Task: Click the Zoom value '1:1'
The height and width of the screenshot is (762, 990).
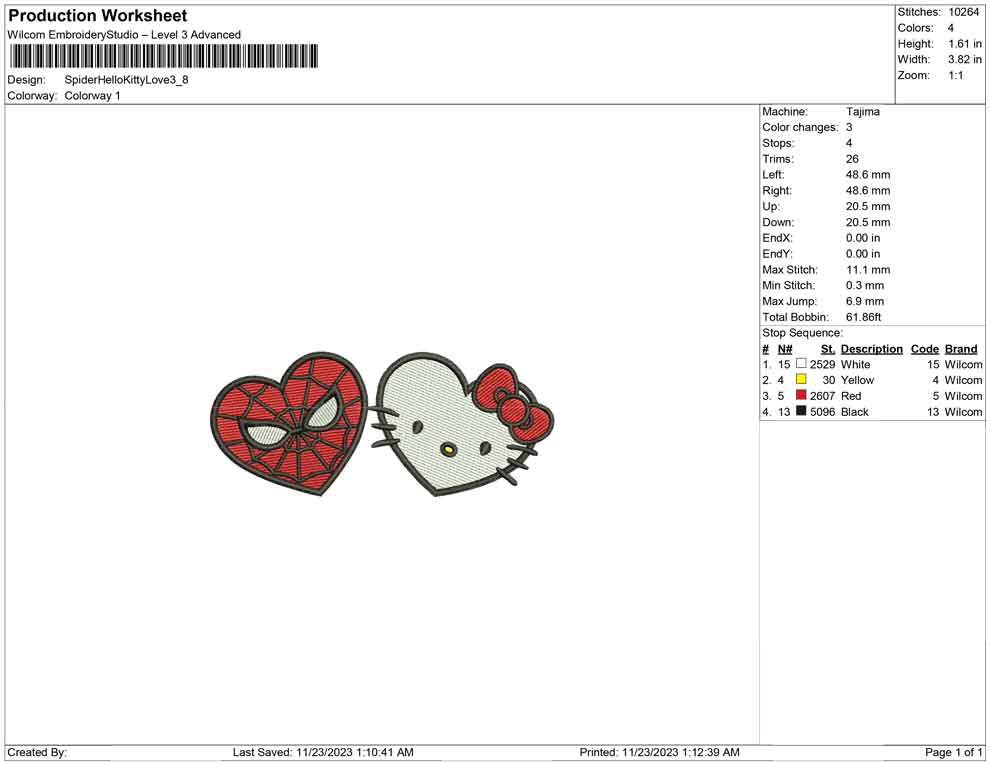Action: (956, 75)
